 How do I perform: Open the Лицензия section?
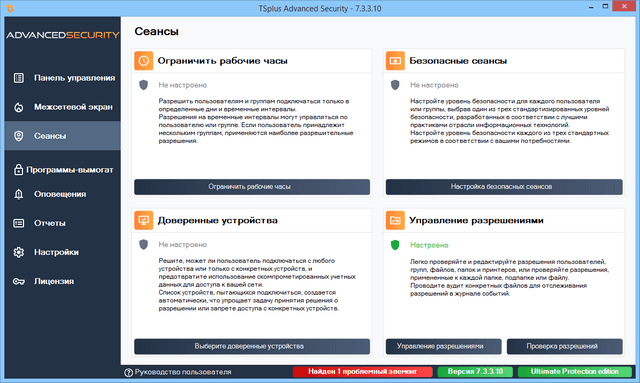(x=62, y=281)
